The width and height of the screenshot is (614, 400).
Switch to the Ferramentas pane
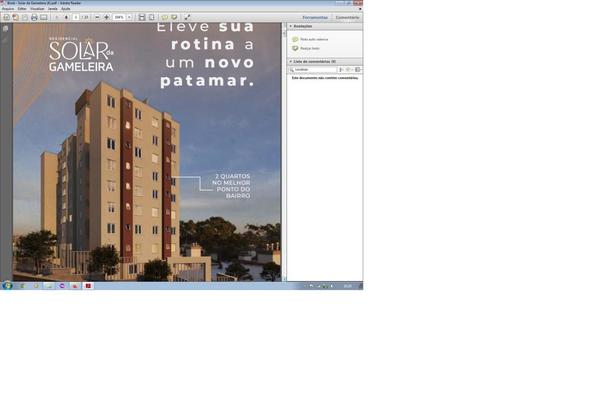click(315, 17)
